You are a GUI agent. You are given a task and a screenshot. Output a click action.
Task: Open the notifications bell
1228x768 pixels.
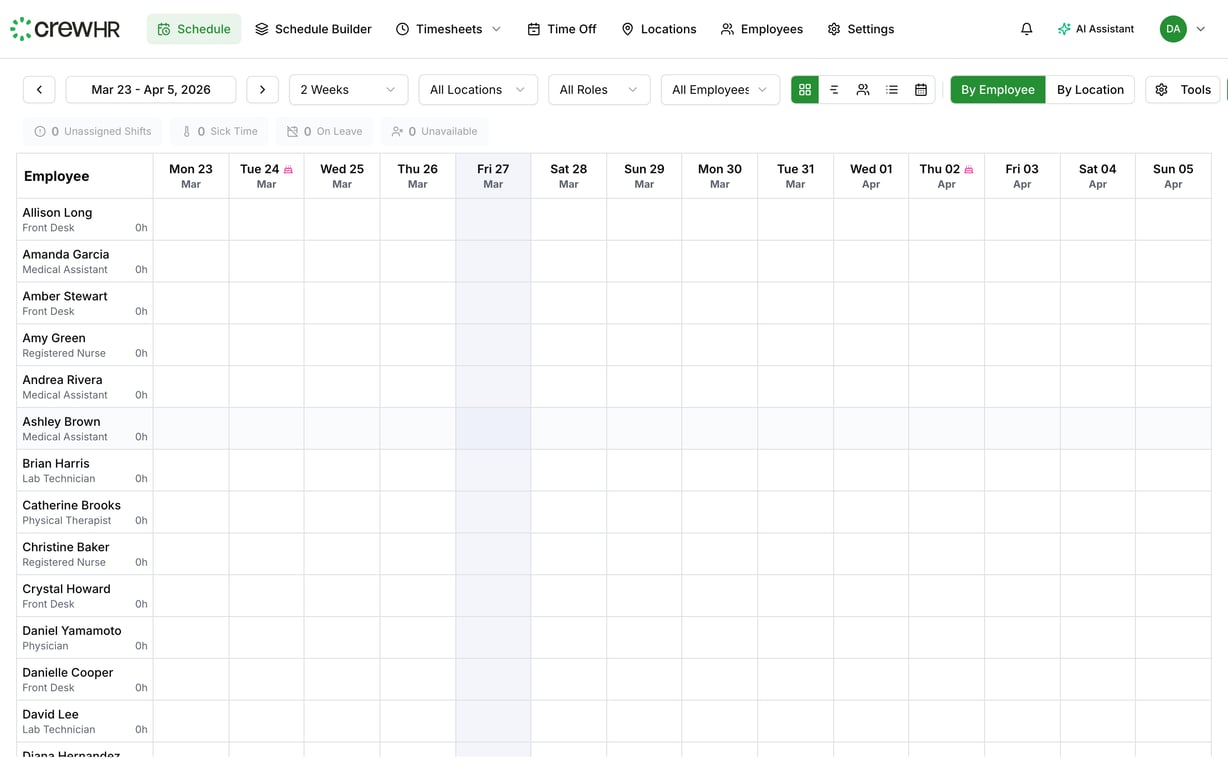coord(1026,28)
